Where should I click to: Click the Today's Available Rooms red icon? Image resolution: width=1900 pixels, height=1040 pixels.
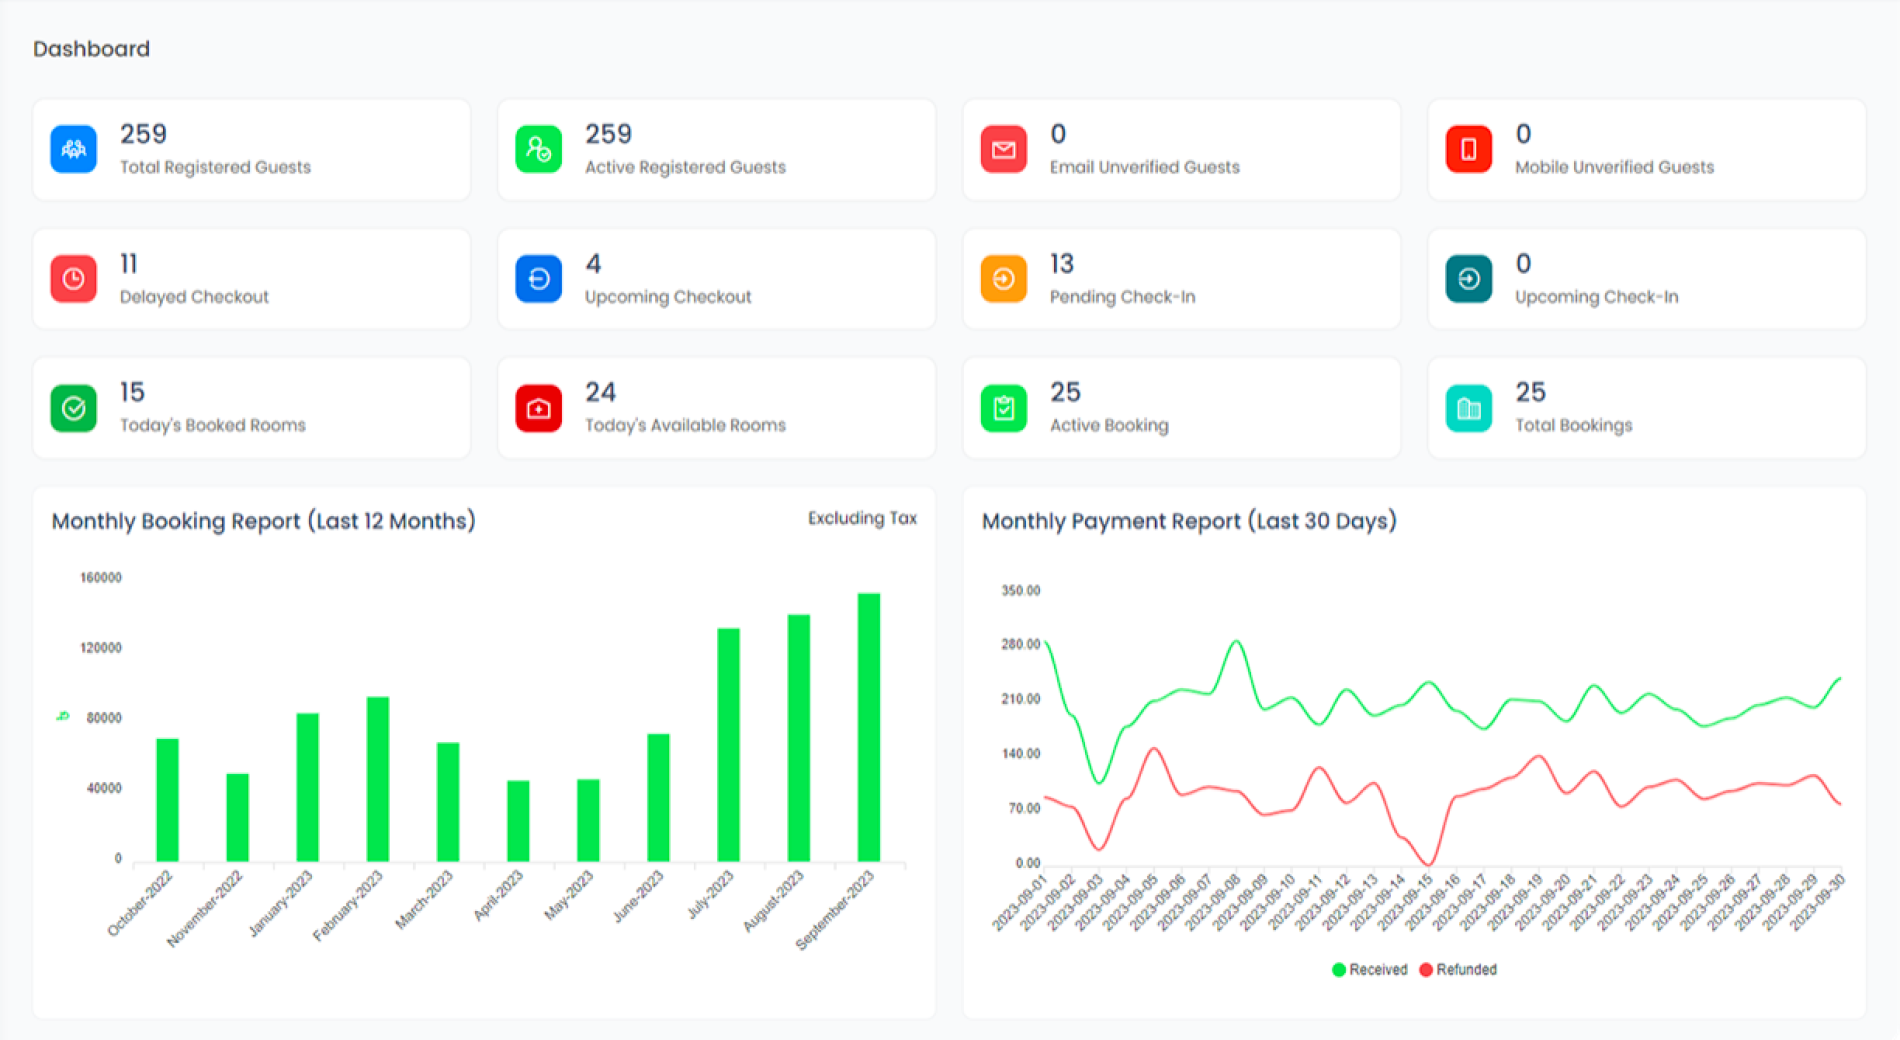[x=538, y=408]
